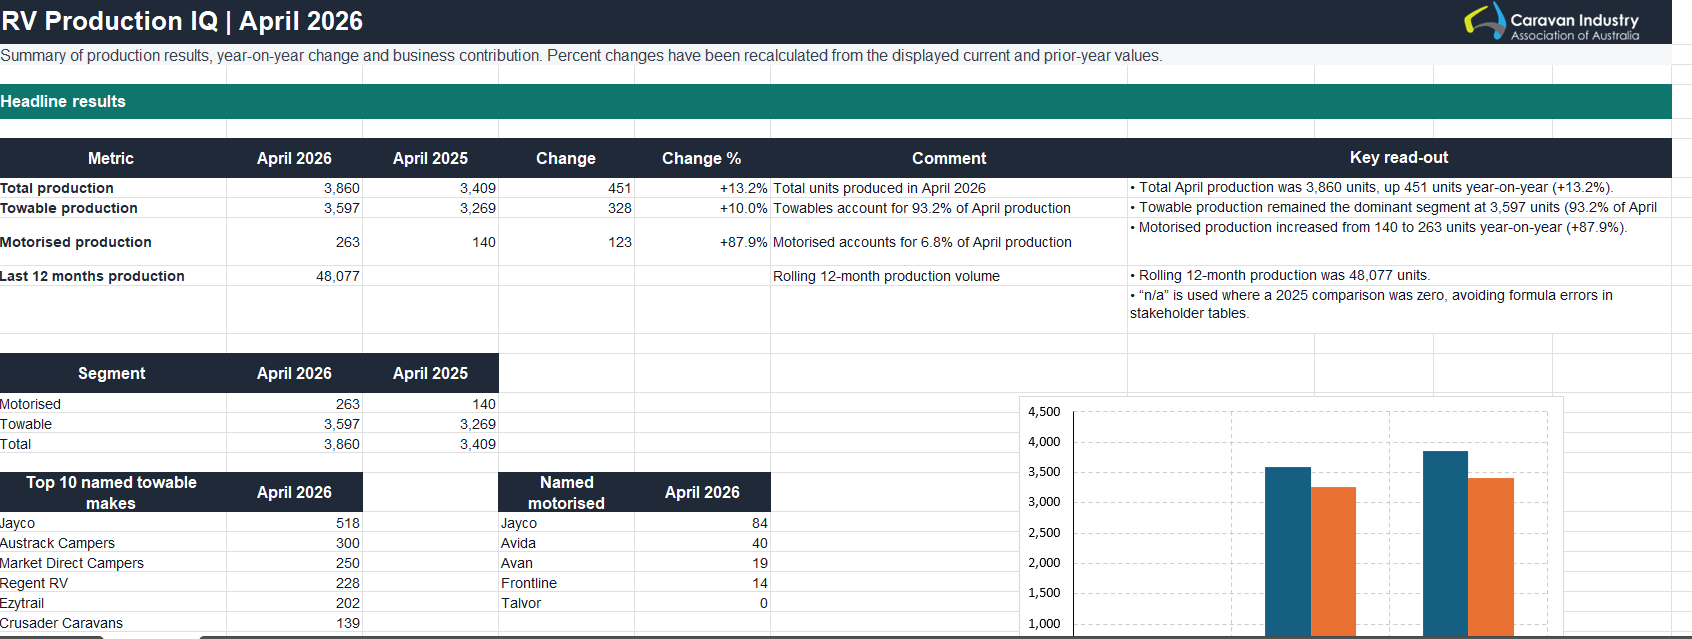
Task: Select the 'Towable production' row label
Action: [x=69, y=208]
